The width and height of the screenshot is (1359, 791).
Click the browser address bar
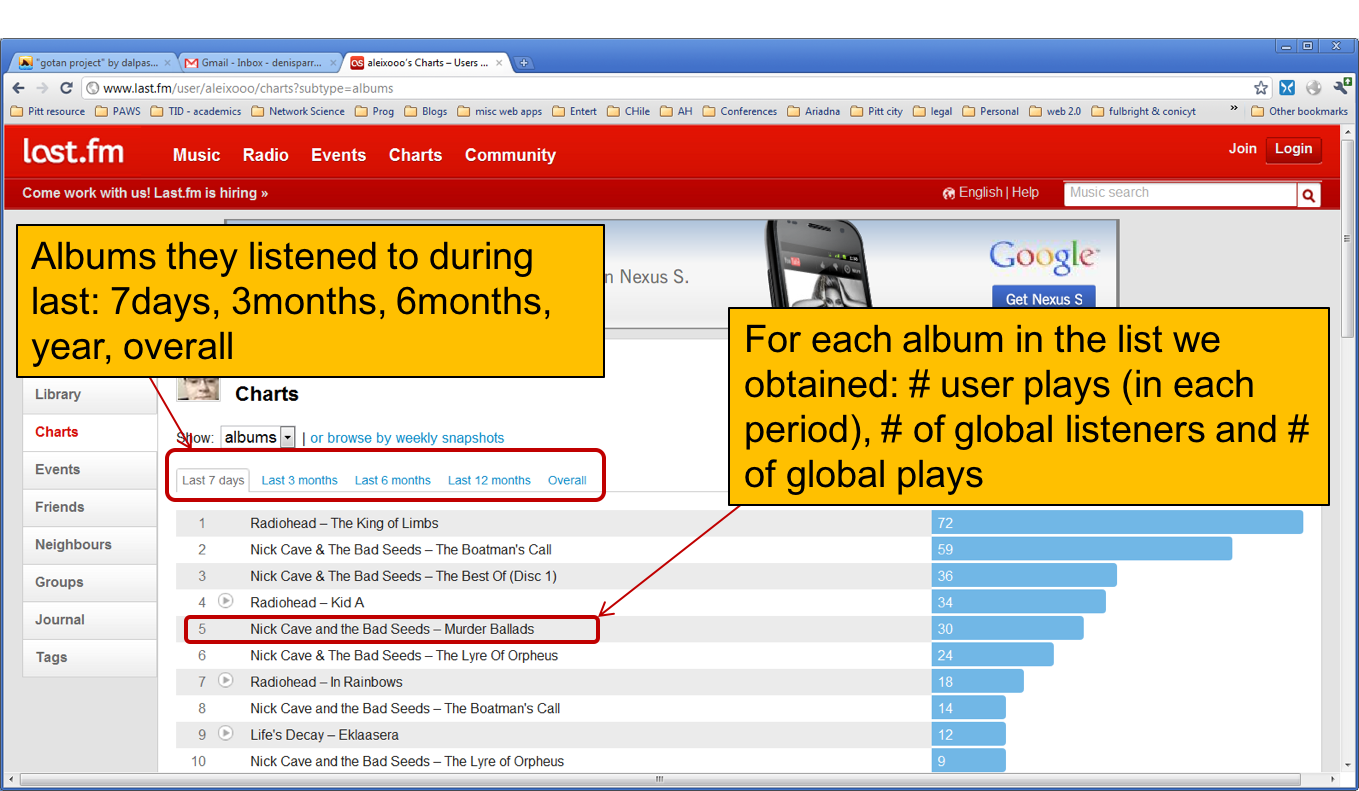tap(665, 88)
